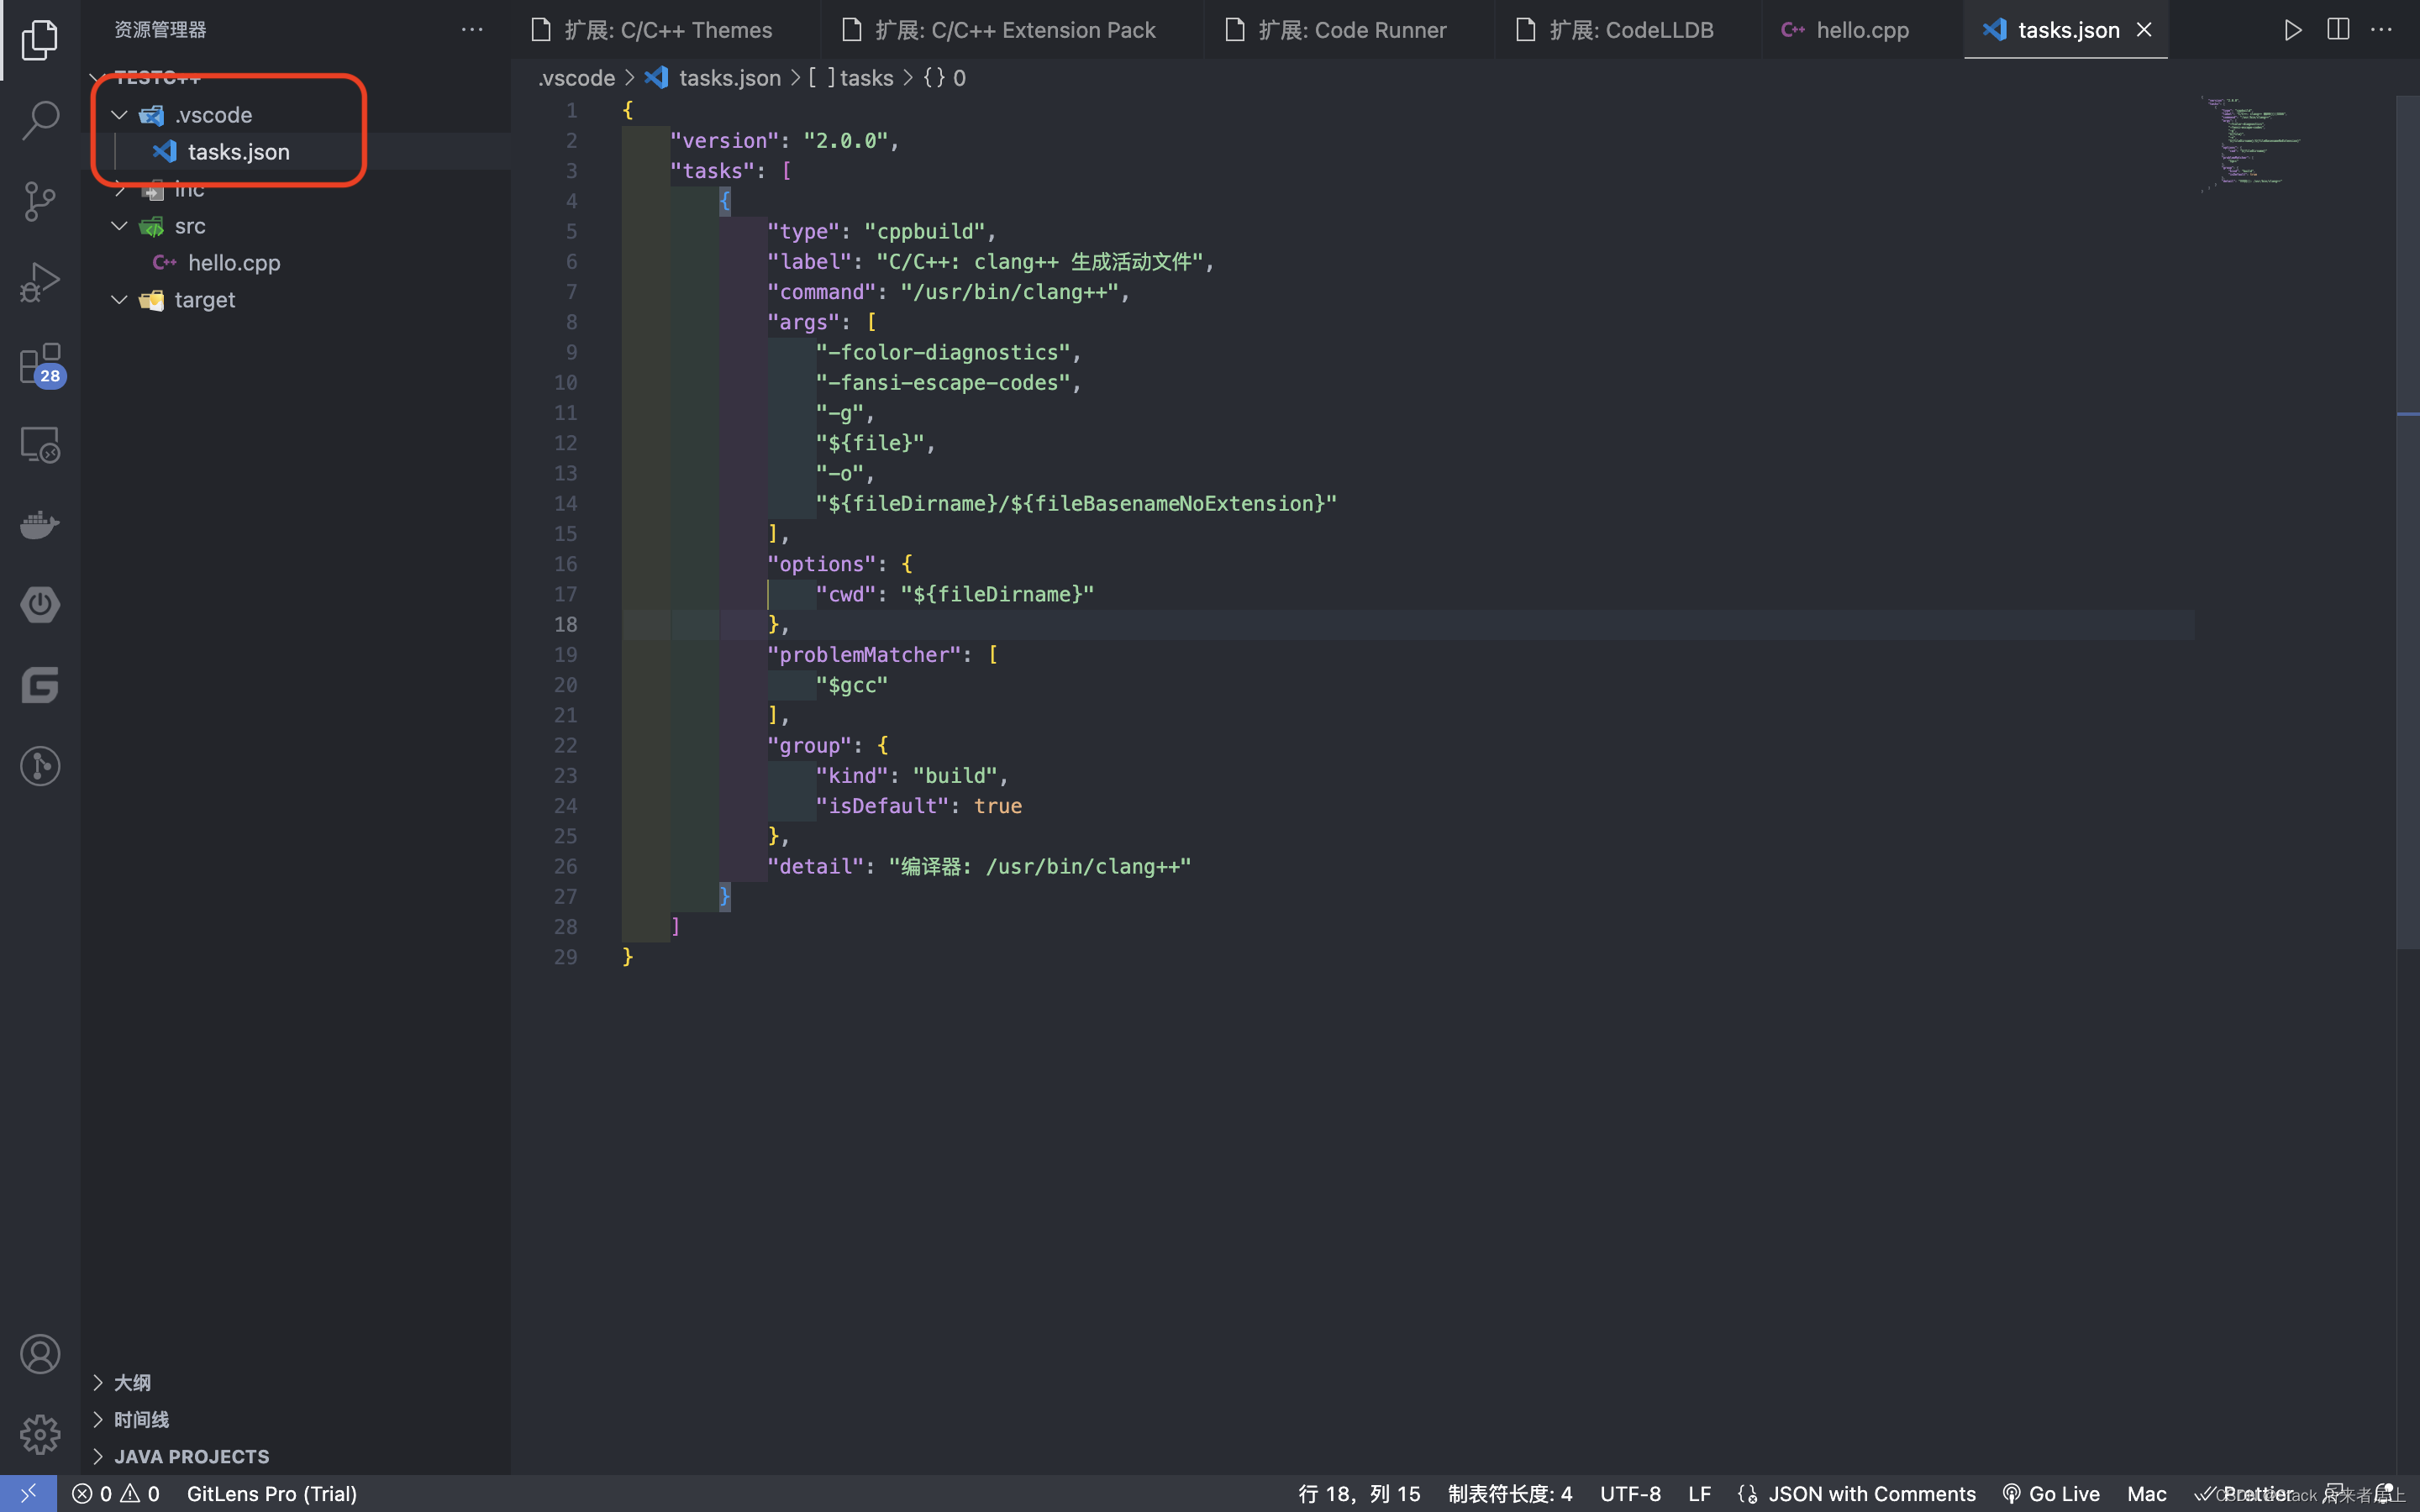2420x1512 pixels.
Task: Click Go Live server button
Action: point(2051,1494)
